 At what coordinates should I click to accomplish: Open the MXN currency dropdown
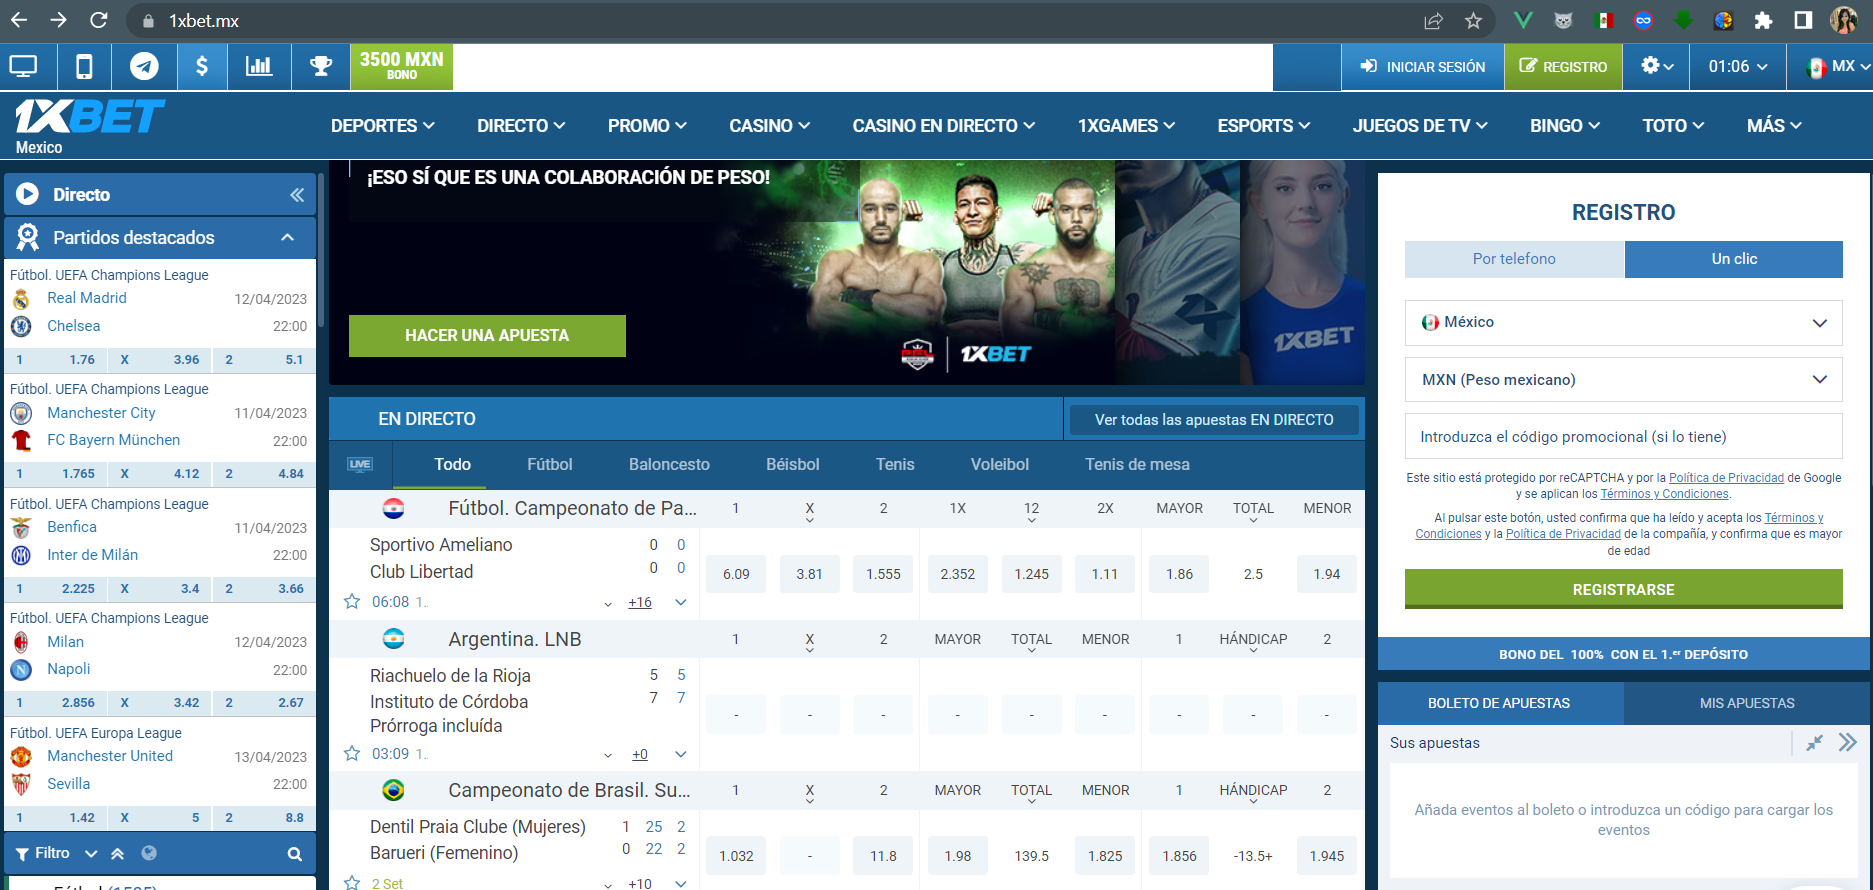click(1623, 380)
